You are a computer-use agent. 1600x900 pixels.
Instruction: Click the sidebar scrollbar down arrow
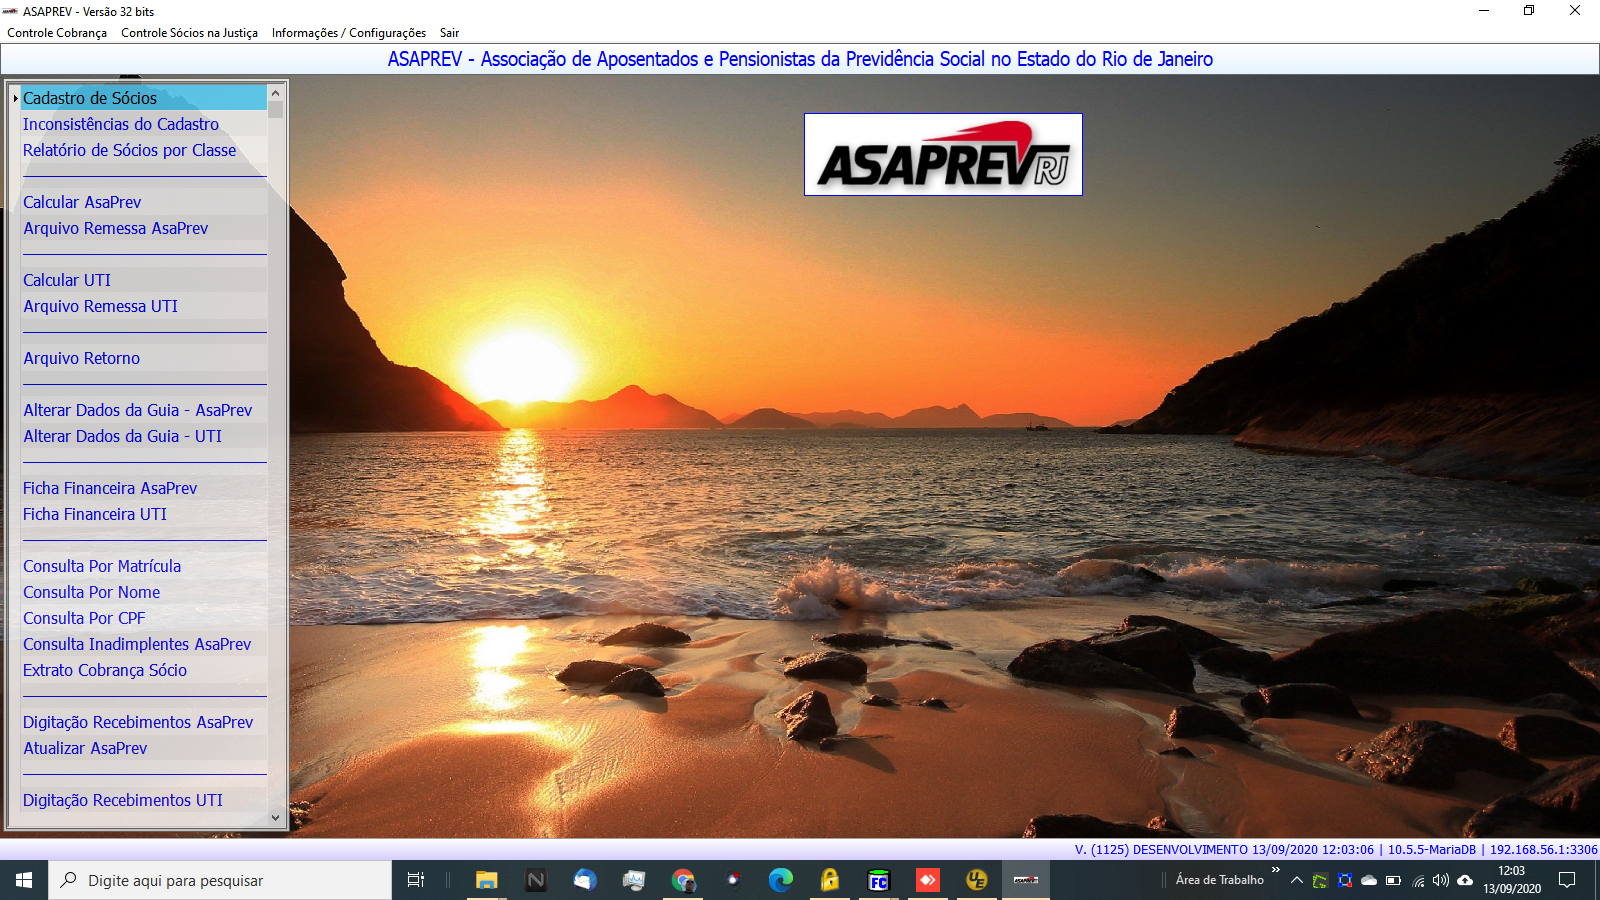point(276,817)
